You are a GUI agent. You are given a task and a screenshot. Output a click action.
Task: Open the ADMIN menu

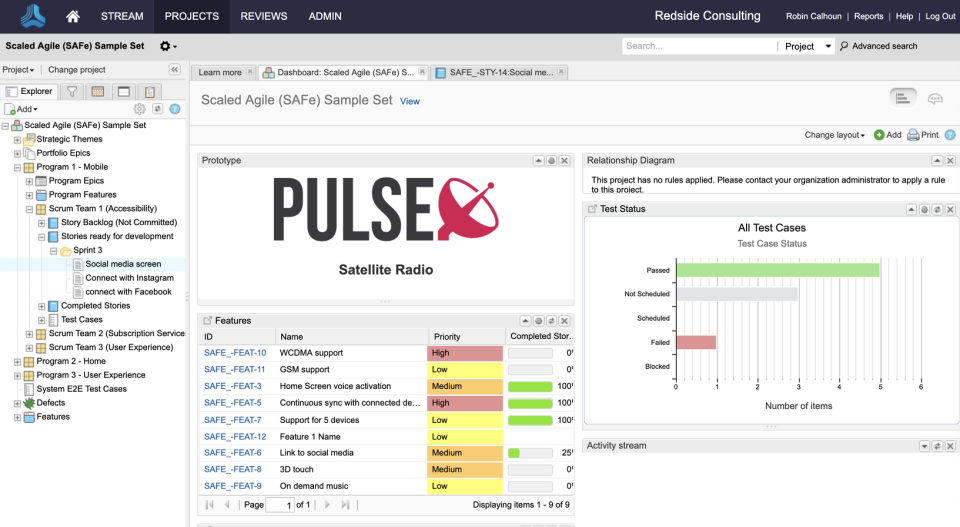pos(325,17)
